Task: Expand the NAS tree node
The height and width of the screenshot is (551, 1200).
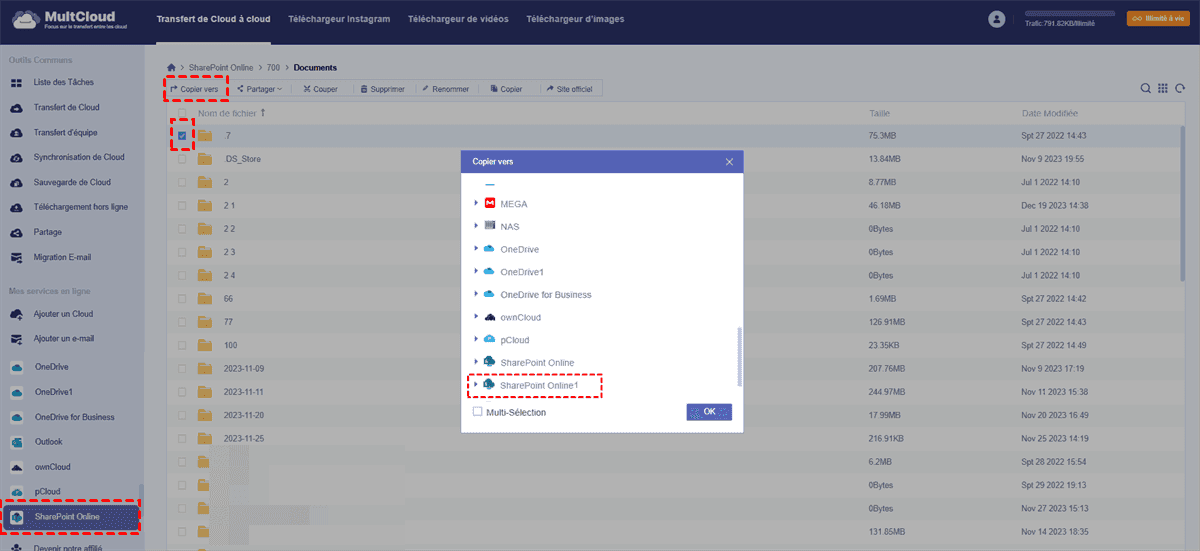Action: pos(476,226)
